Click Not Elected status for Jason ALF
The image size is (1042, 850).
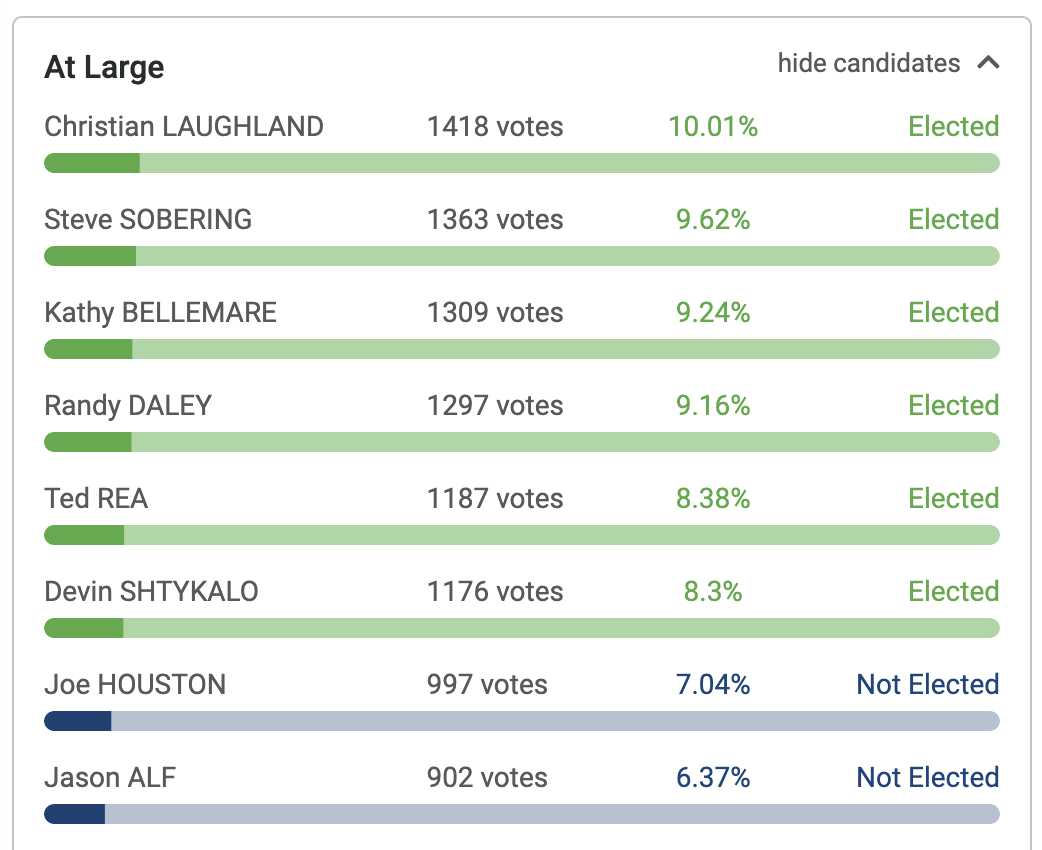pyautogui.click(x=927, y=778)
